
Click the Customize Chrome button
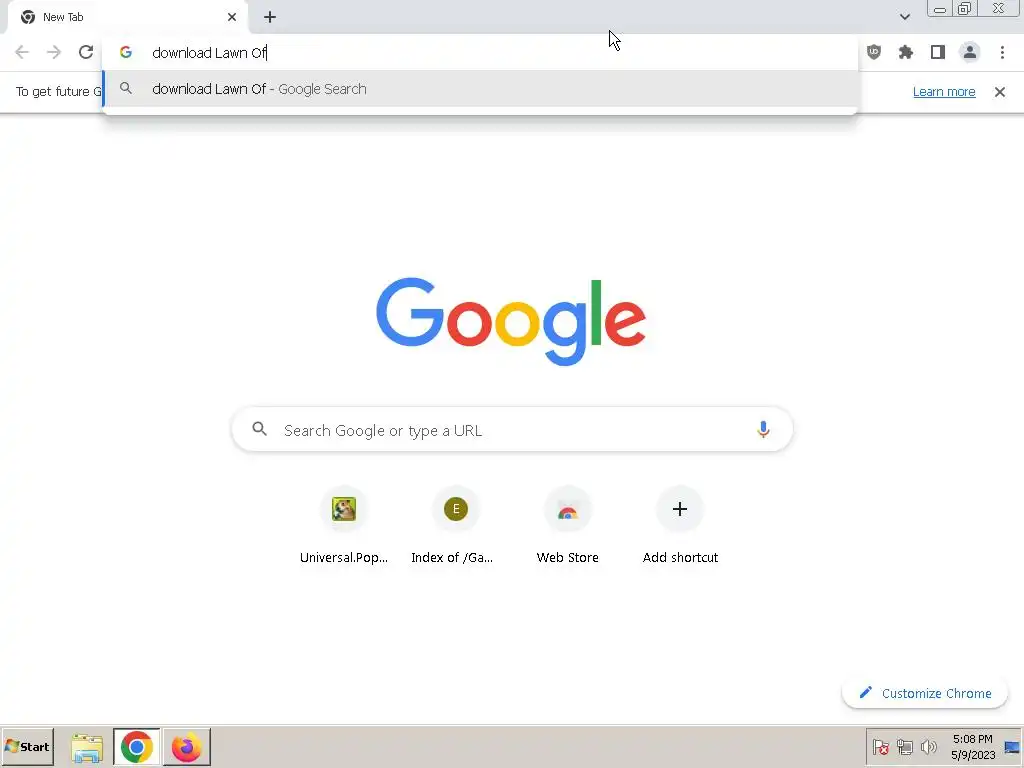[x=925, y=693]
